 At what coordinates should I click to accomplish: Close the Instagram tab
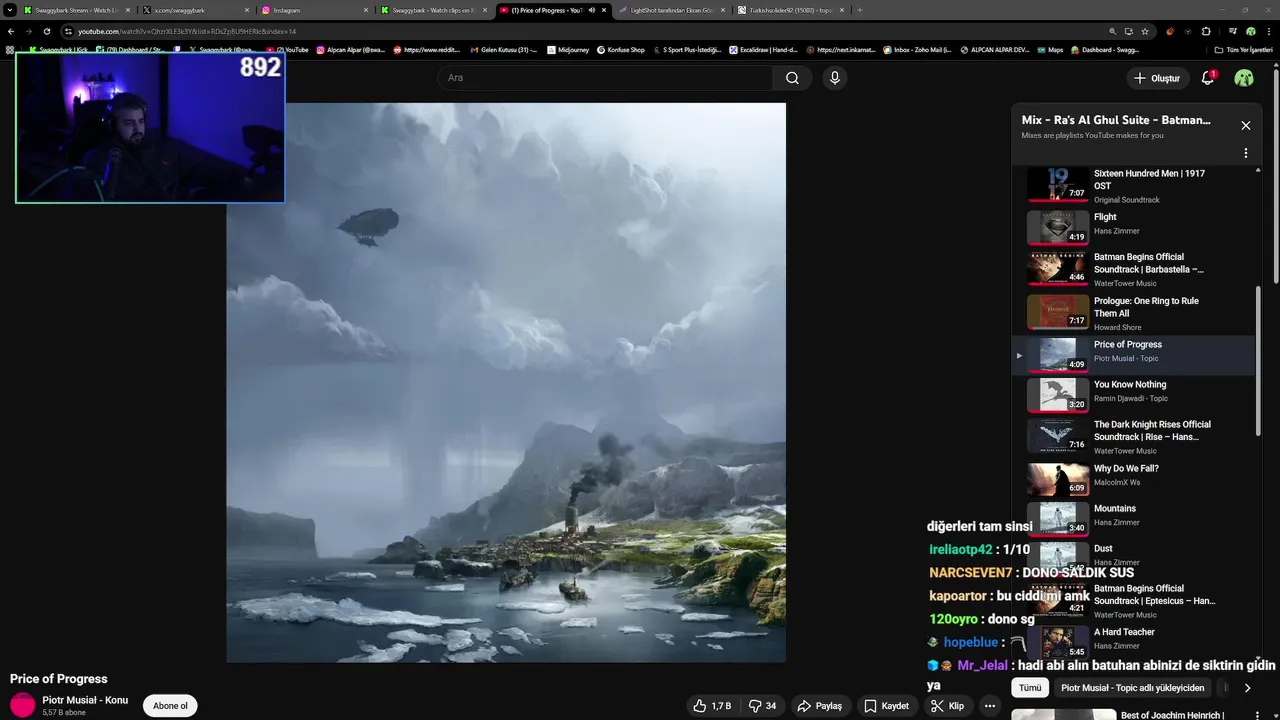(366, 10)
